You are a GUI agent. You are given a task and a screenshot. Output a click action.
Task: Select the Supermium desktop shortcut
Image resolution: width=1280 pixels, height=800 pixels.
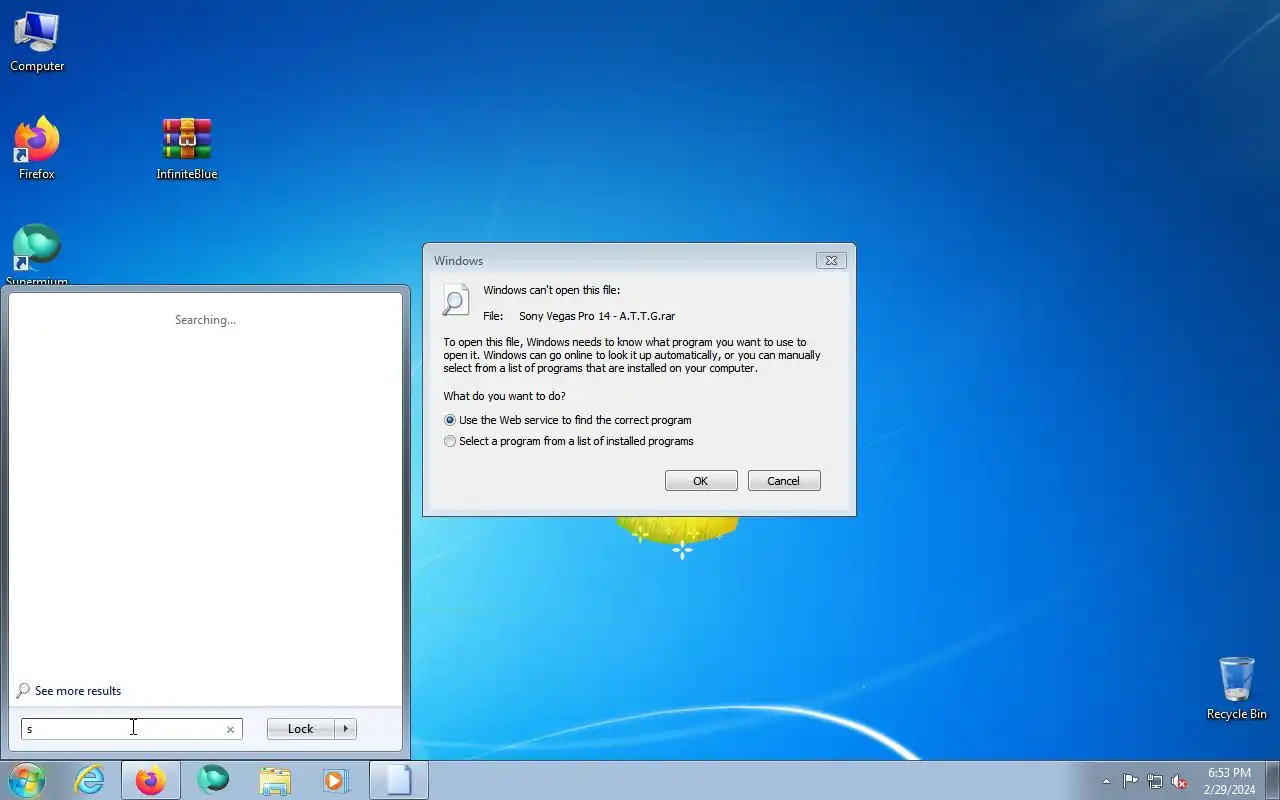[37, 255]
